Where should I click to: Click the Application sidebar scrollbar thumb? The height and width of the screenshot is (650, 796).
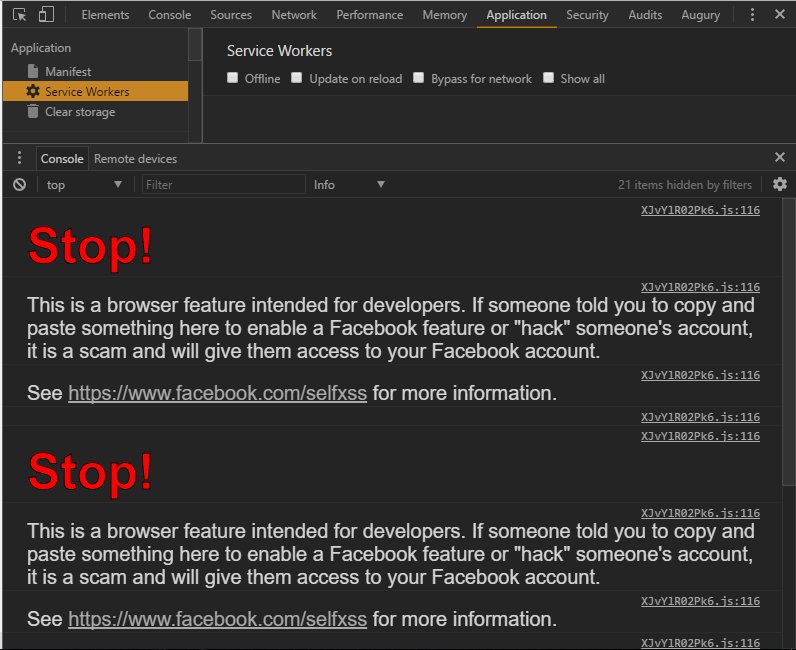pos(195,45)
